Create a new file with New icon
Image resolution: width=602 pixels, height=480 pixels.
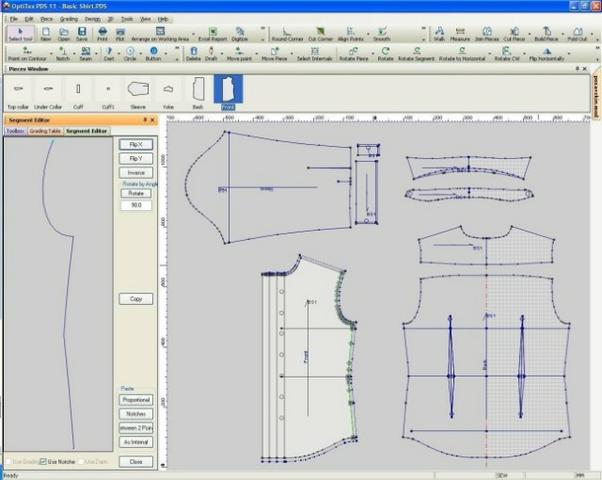tap(46, 34)
